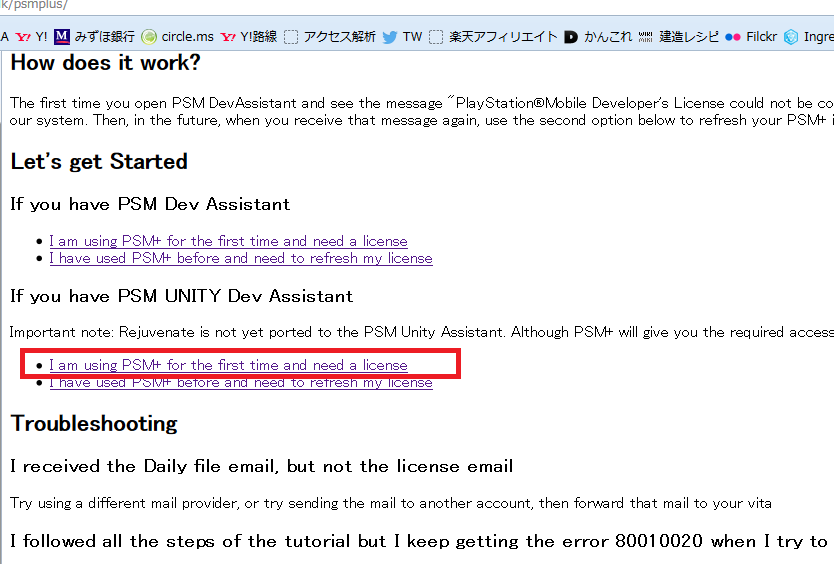Screen dimensions: 834x564
Task: Click refresh license link under PSM UNITY
Action: [241, 383]
